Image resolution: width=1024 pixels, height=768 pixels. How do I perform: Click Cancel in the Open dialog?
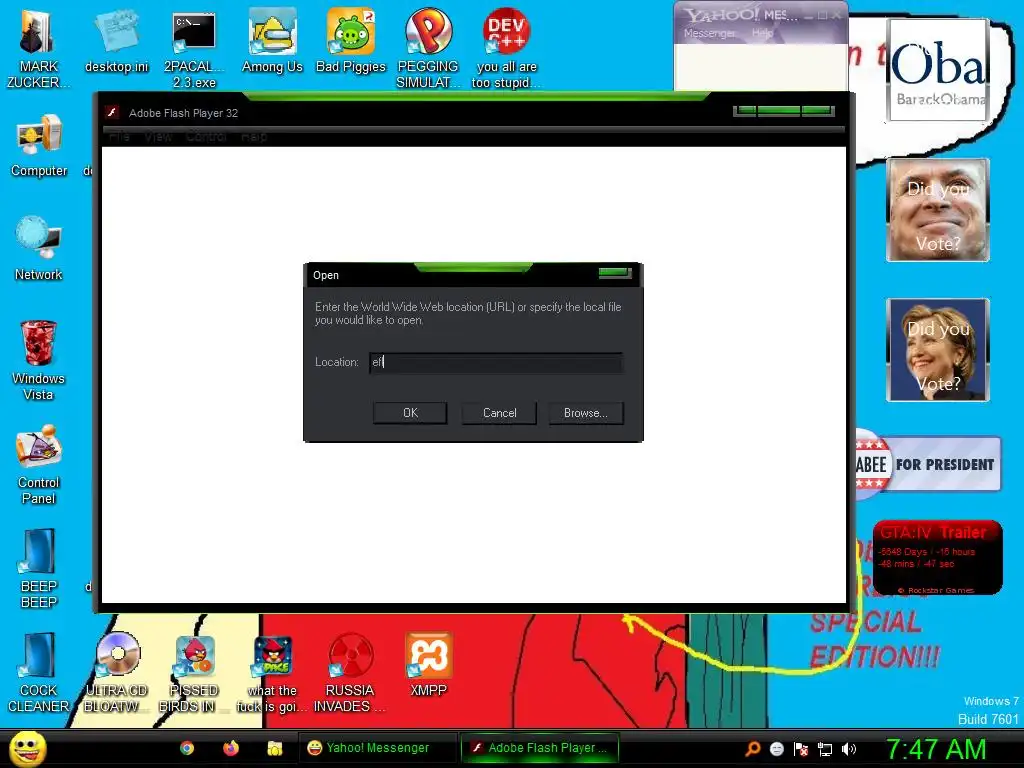pyautogui.click(x=500, y=413)
